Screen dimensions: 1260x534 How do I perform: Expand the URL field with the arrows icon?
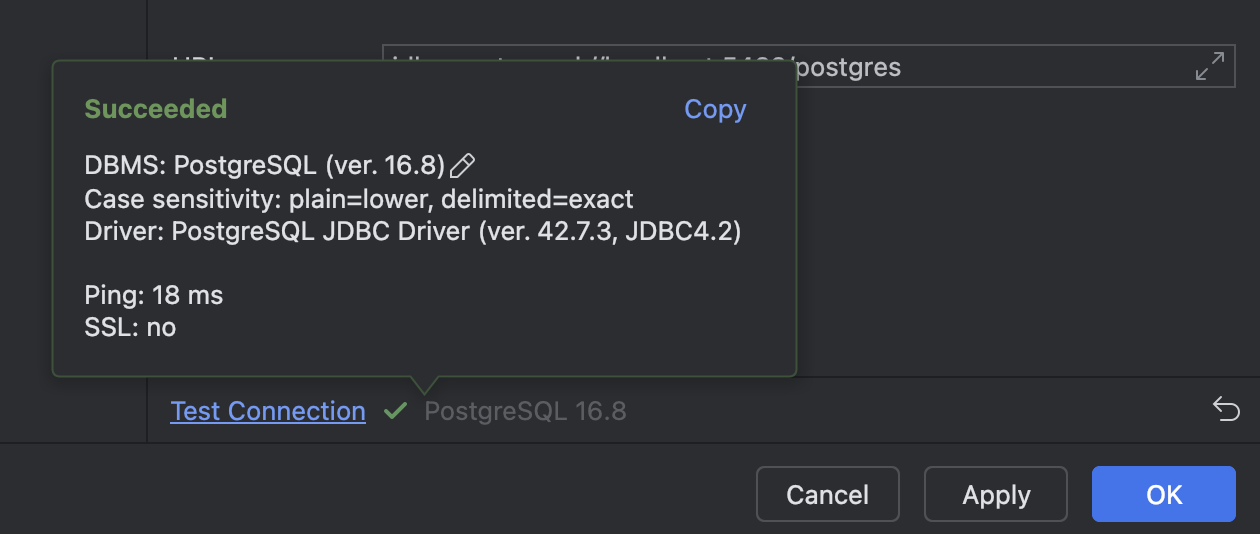[1210, 67]
